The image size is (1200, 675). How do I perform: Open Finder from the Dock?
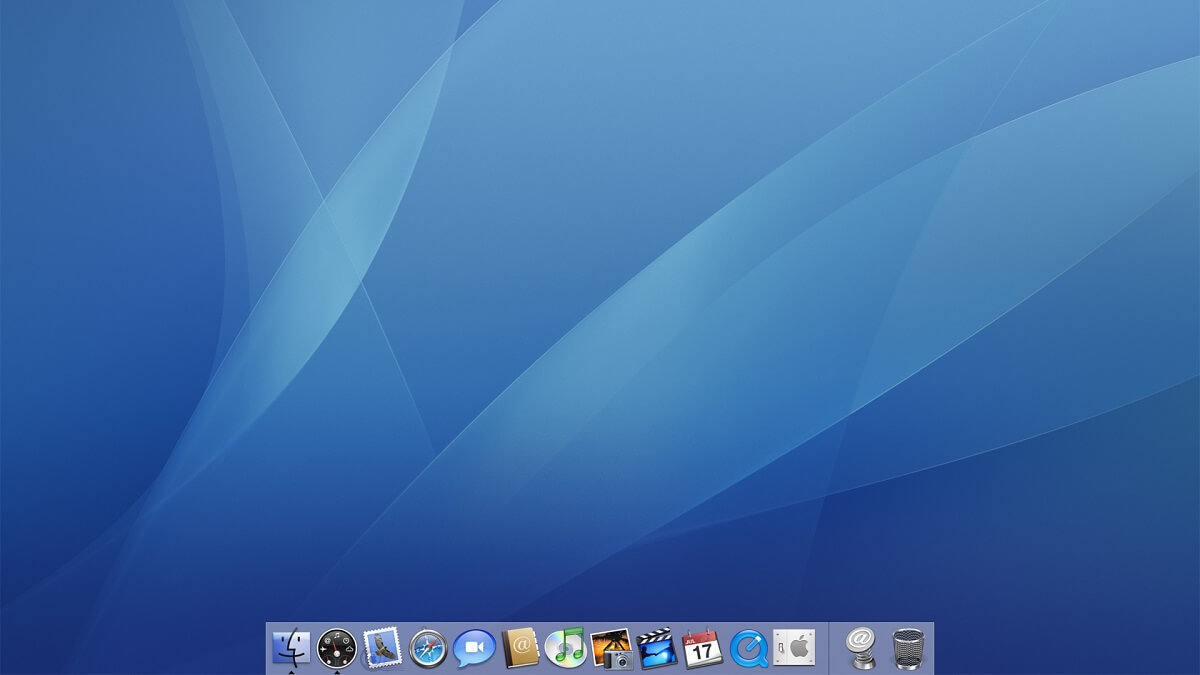[291, 648]
